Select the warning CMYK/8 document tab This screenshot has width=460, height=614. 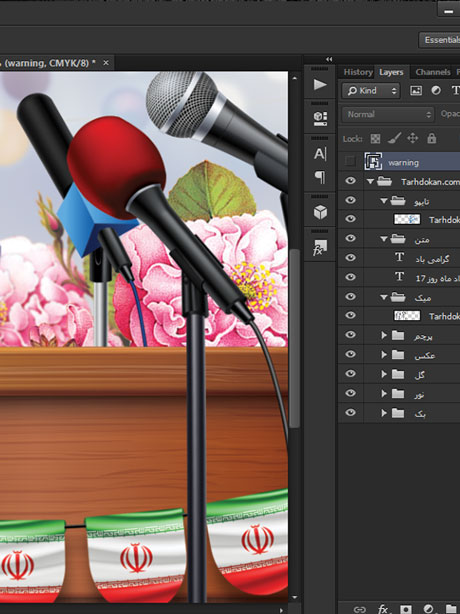click(50, 63)
